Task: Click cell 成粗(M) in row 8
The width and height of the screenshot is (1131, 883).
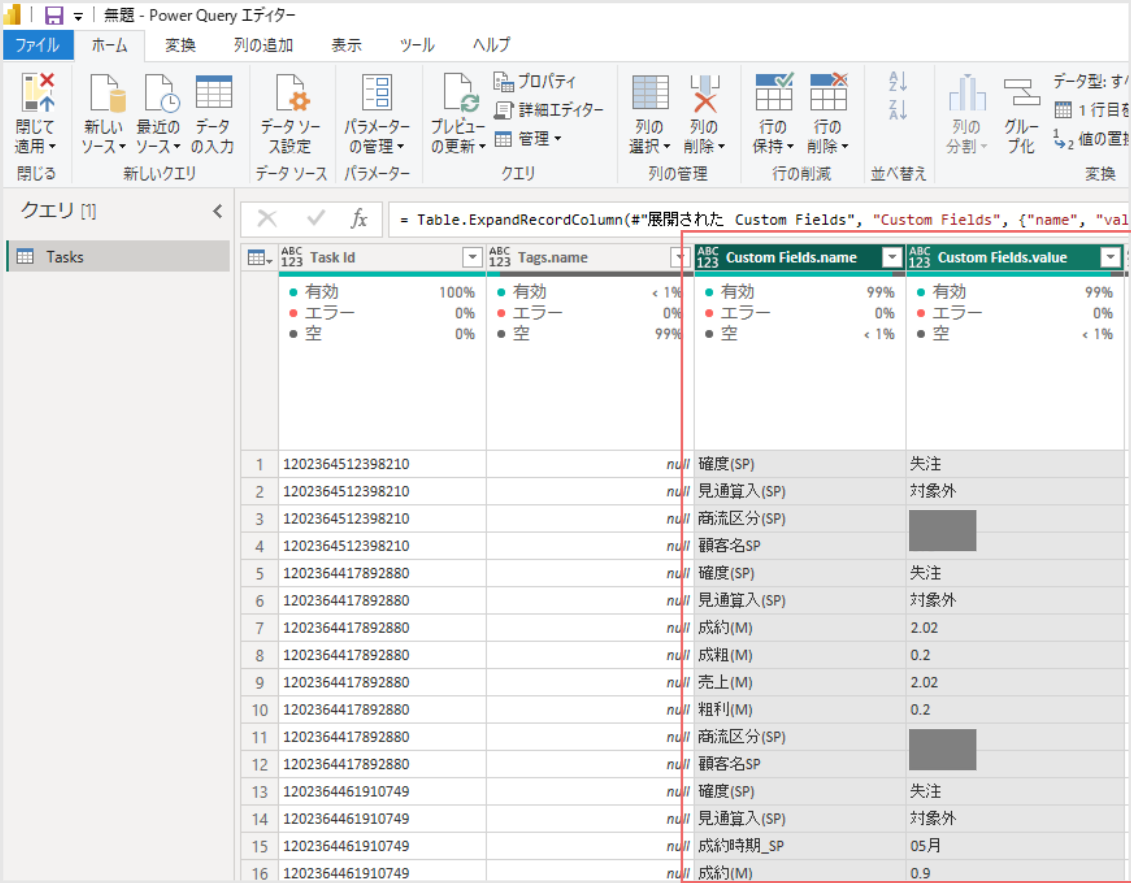Action: click(x=799, y=655)
